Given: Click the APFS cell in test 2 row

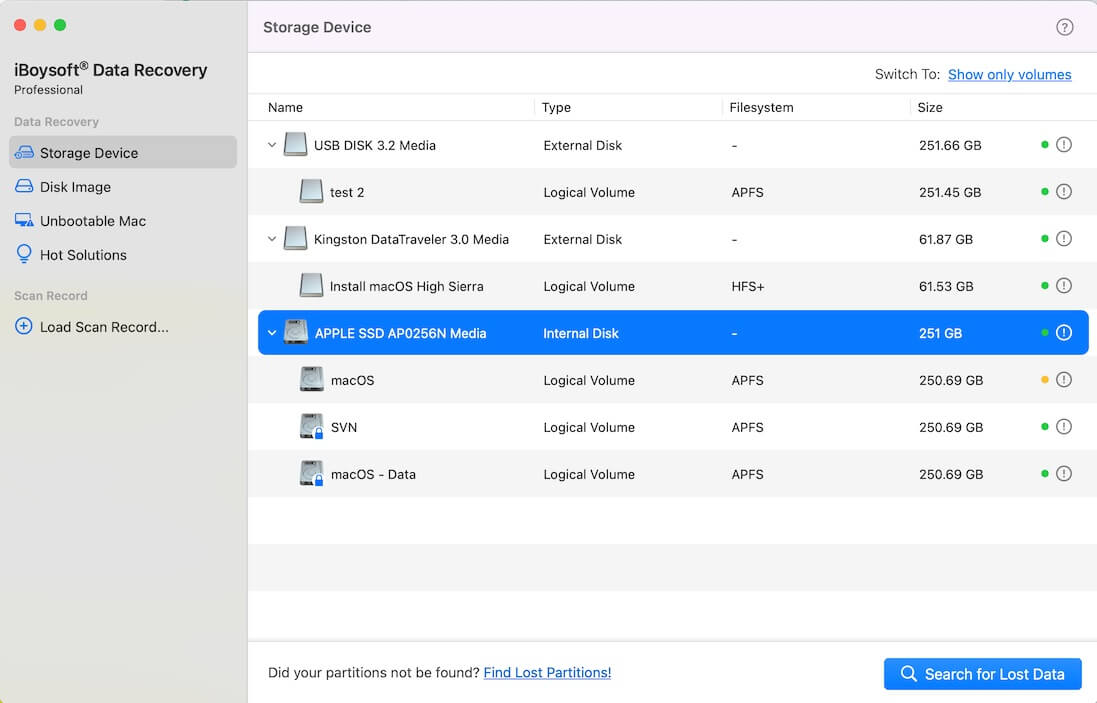Looking at the screenshot, I should click(x=747, y=192).
